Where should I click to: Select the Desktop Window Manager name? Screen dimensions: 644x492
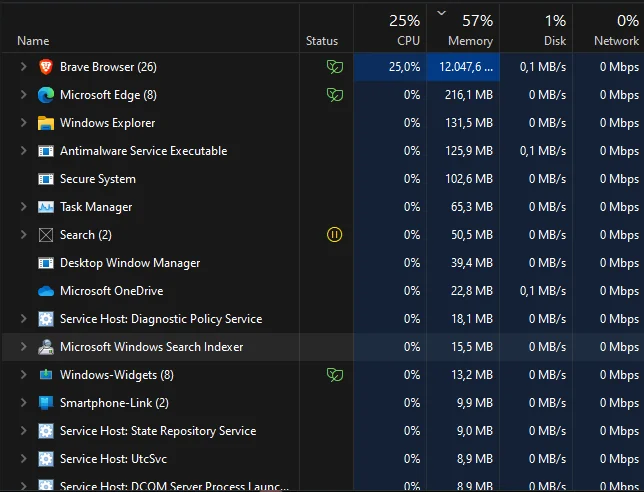click(x=130, y=263)
